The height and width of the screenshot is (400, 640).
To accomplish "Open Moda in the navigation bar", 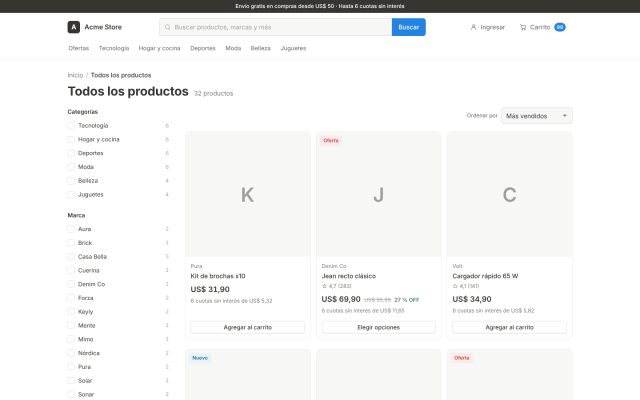I will click(233, 48).
